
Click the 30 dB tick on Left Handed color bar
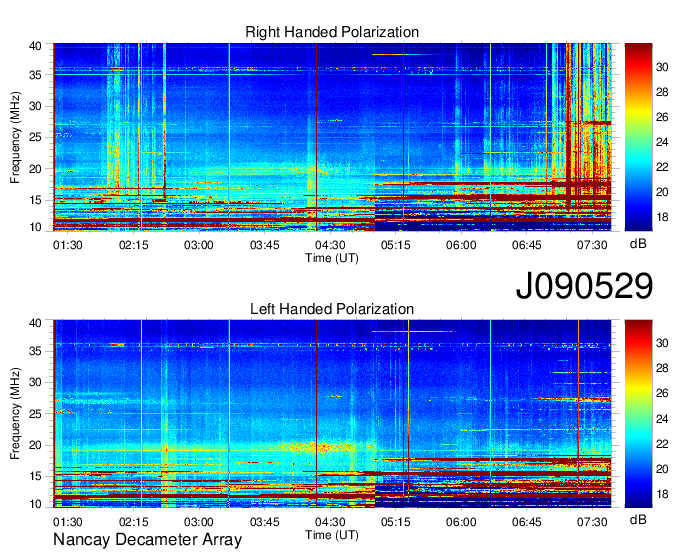662,343
